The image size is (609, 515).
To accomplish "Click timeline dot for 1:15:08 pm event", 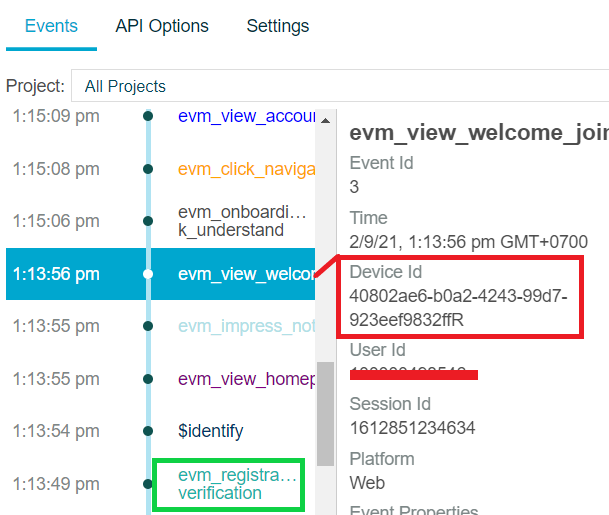I will 148,169.
